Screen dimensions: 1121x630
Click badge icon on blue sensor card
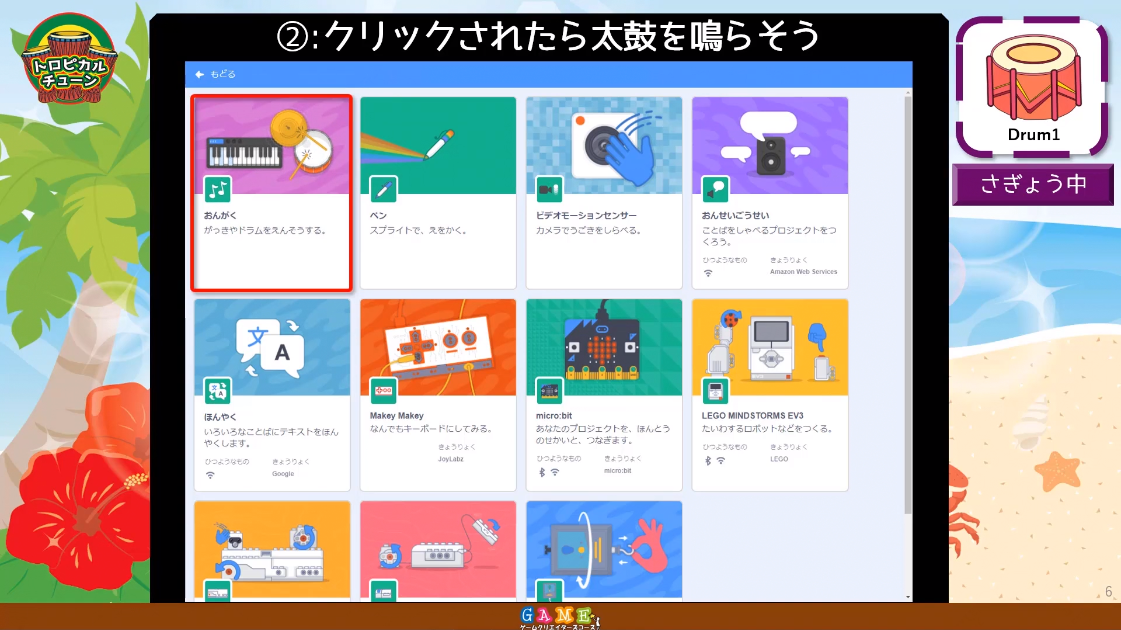tap(549, 591)
